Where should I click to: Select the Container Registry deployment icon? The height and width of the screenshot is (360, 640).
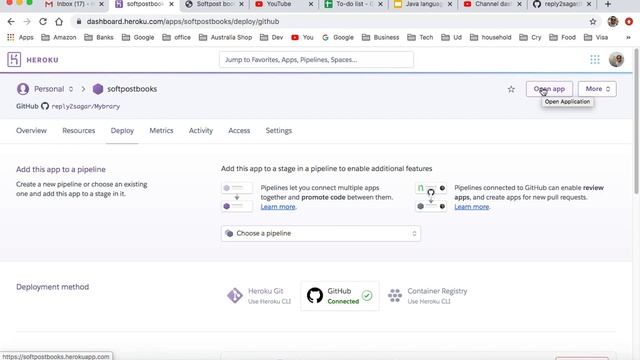point(395,296)
